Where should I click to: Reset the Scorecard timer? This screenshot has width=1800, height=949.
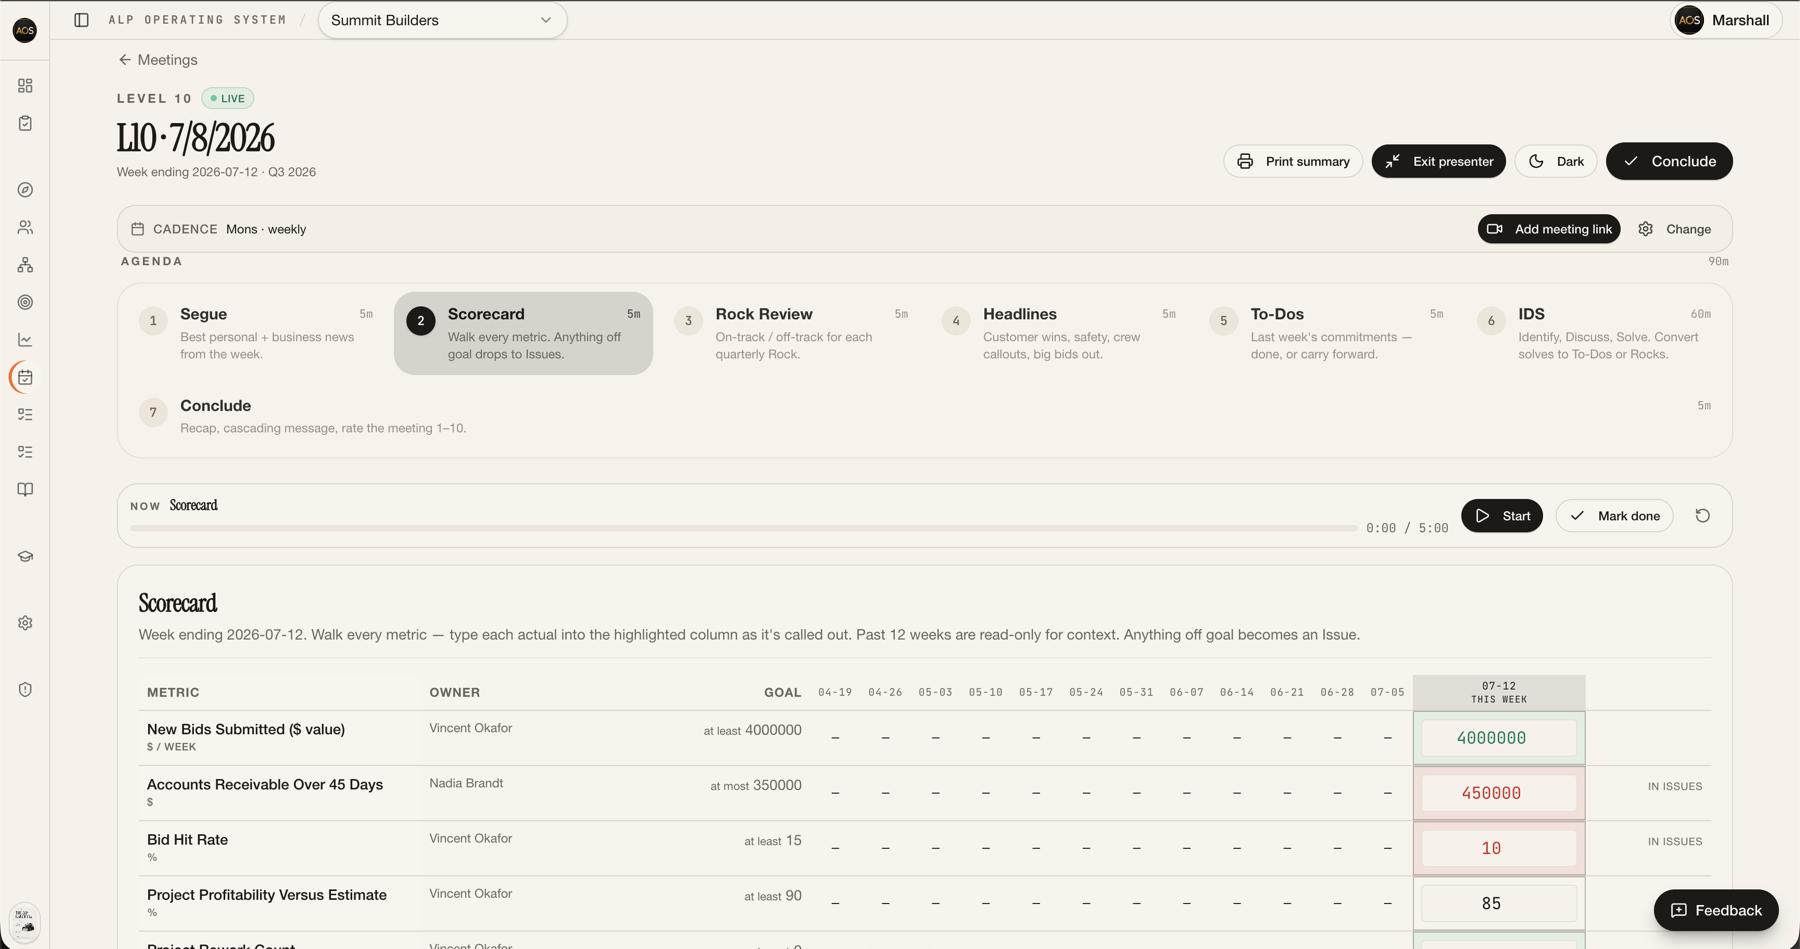[x=1702, y=516]
